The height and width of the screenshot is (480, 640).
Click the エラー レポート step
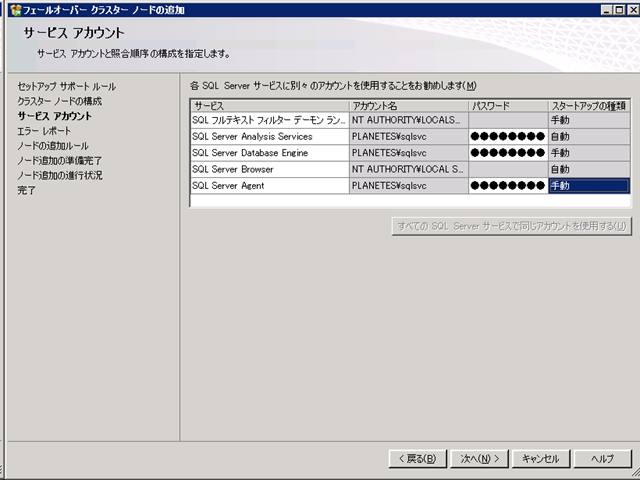[x=44, y=131]
